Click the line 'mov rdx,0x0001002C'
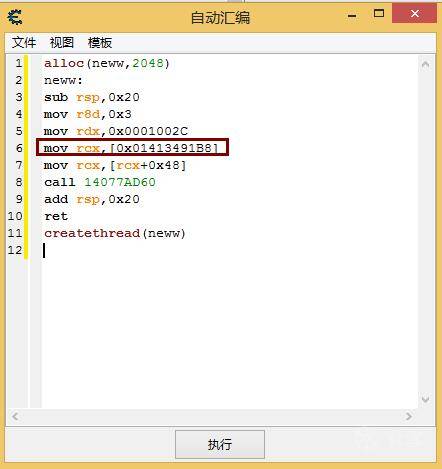442x469 pixels. (x=116, y=131)
